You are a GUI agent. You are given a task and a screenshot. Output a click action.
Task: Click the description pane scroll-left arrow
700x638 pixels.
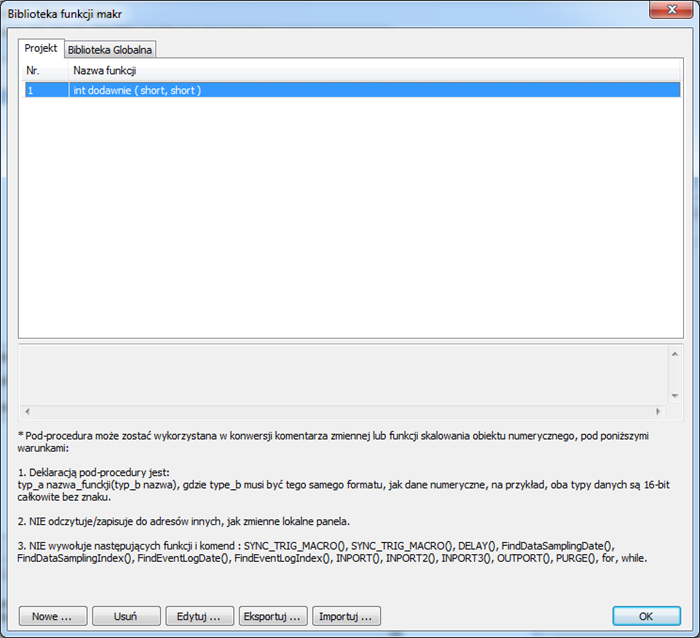coord(27,411)
